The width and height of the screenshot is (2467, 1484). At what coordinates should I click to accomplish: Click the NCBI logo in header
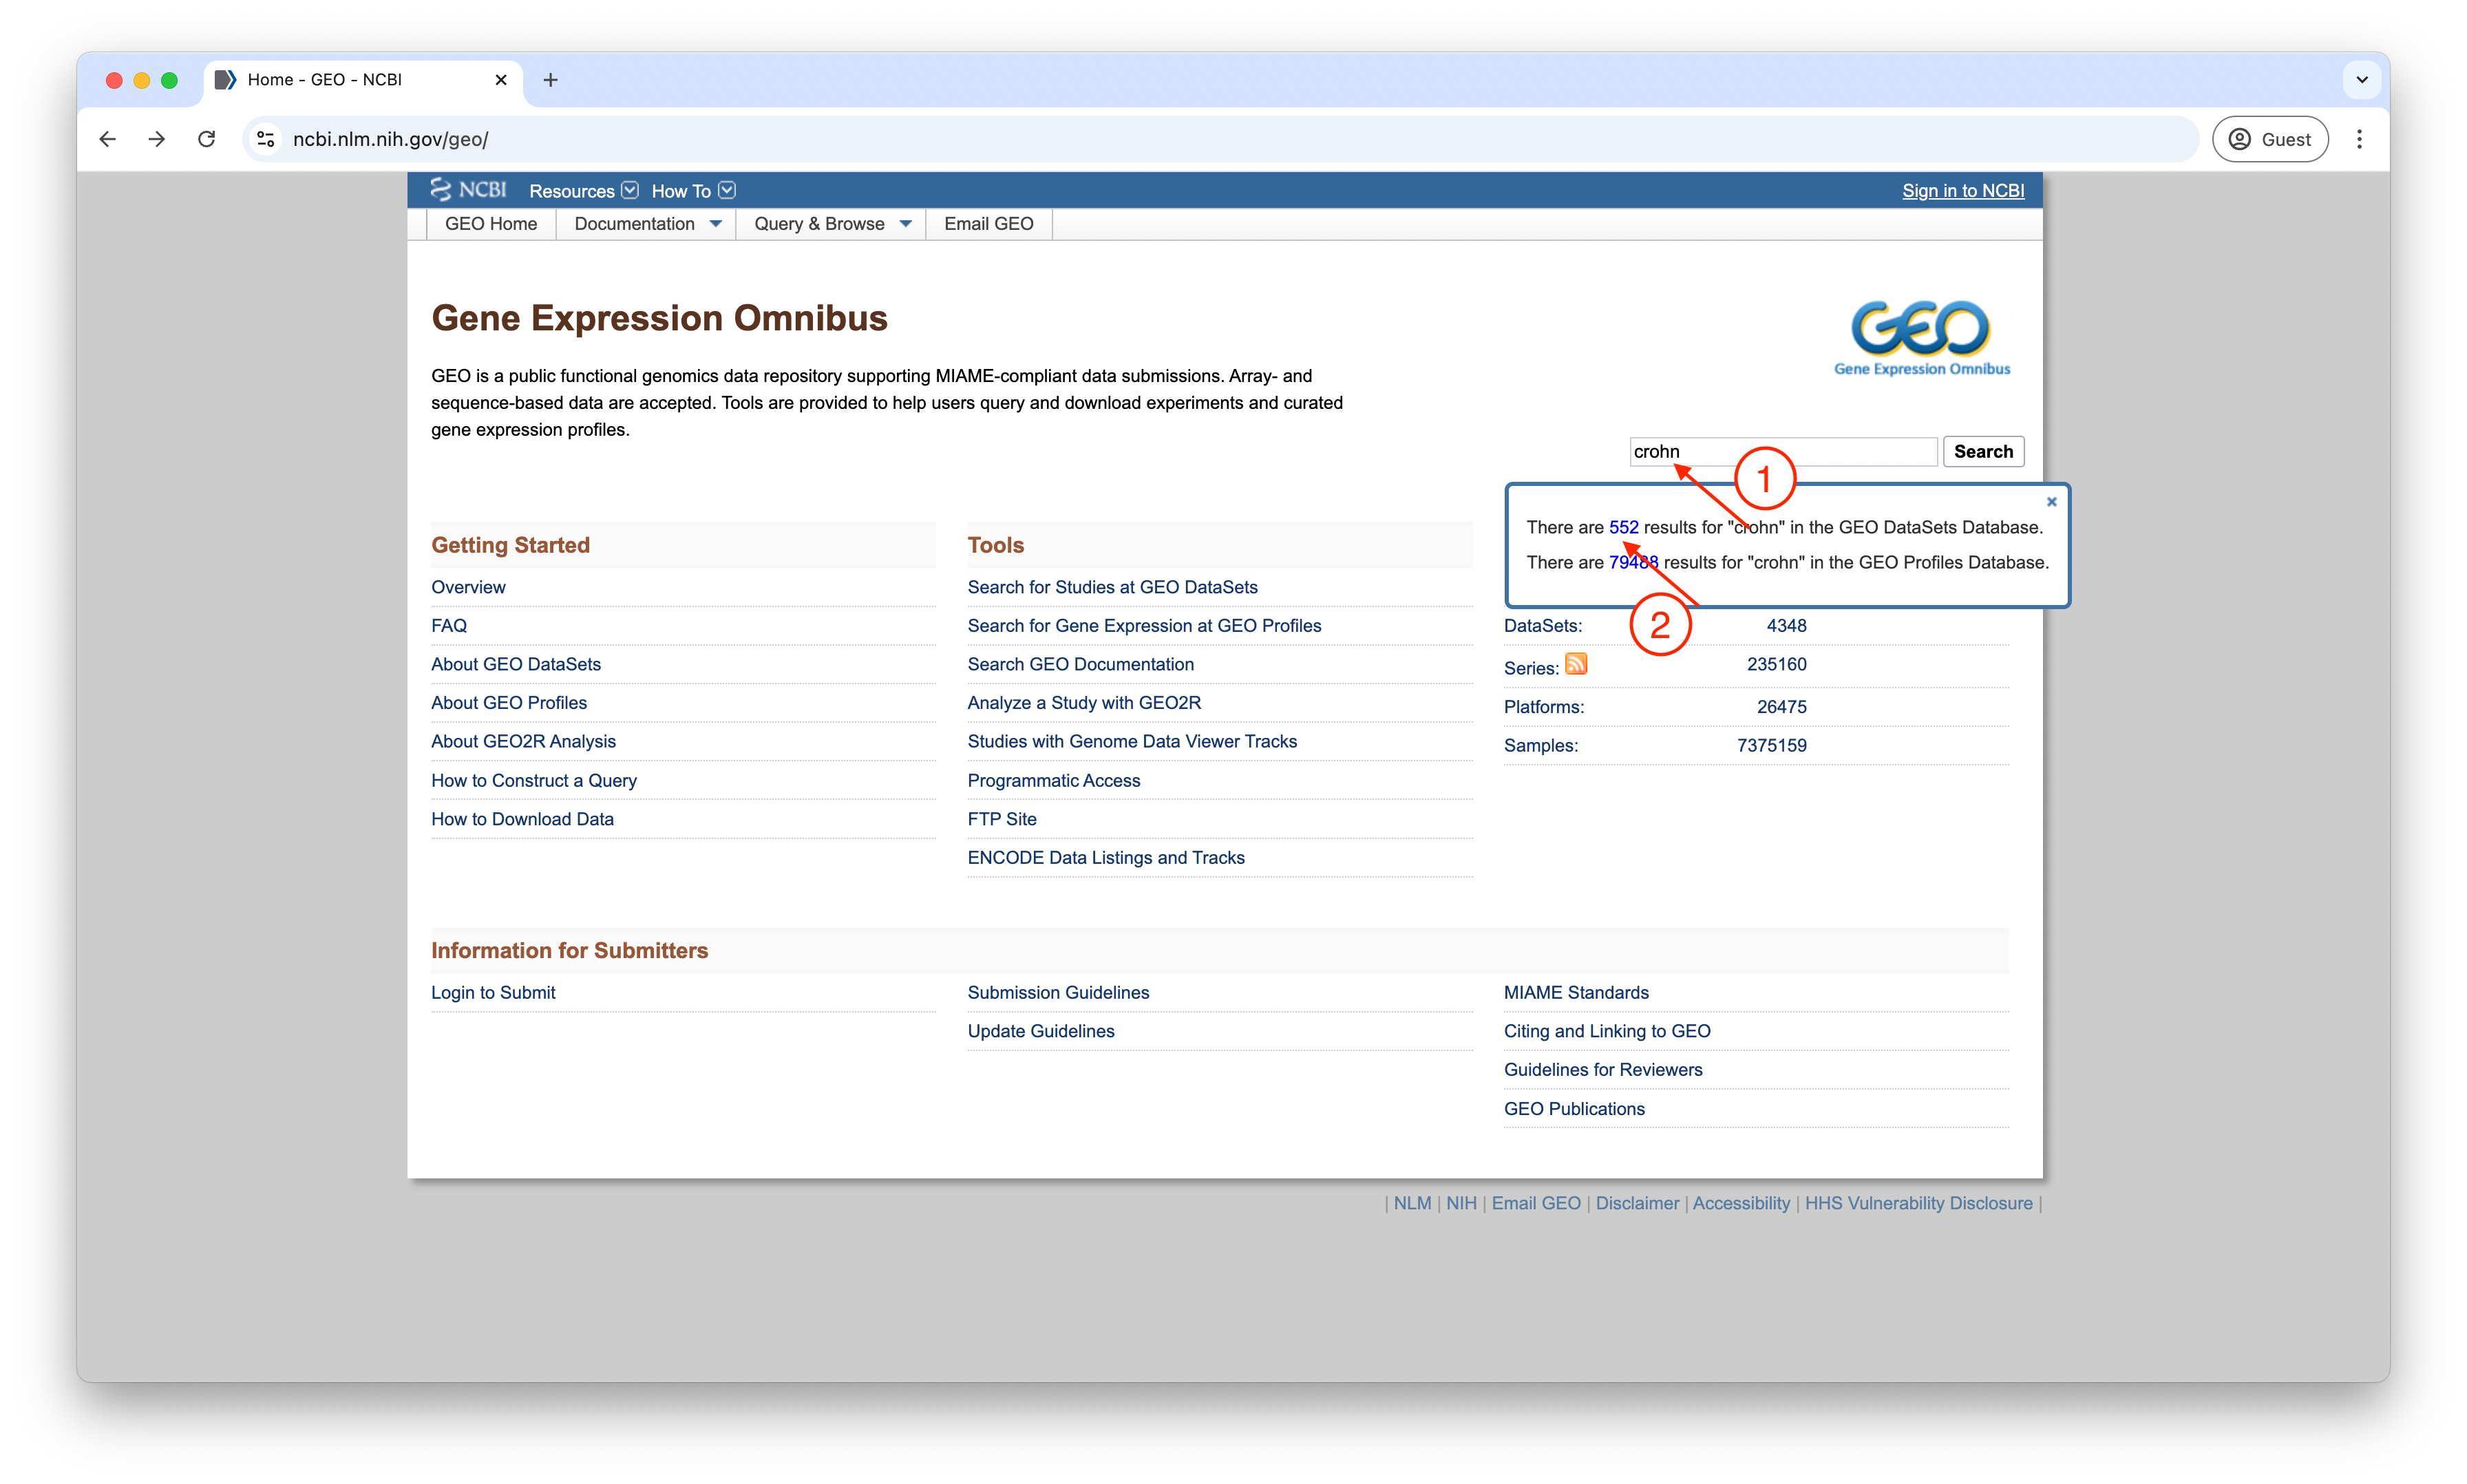click(468, 190)
